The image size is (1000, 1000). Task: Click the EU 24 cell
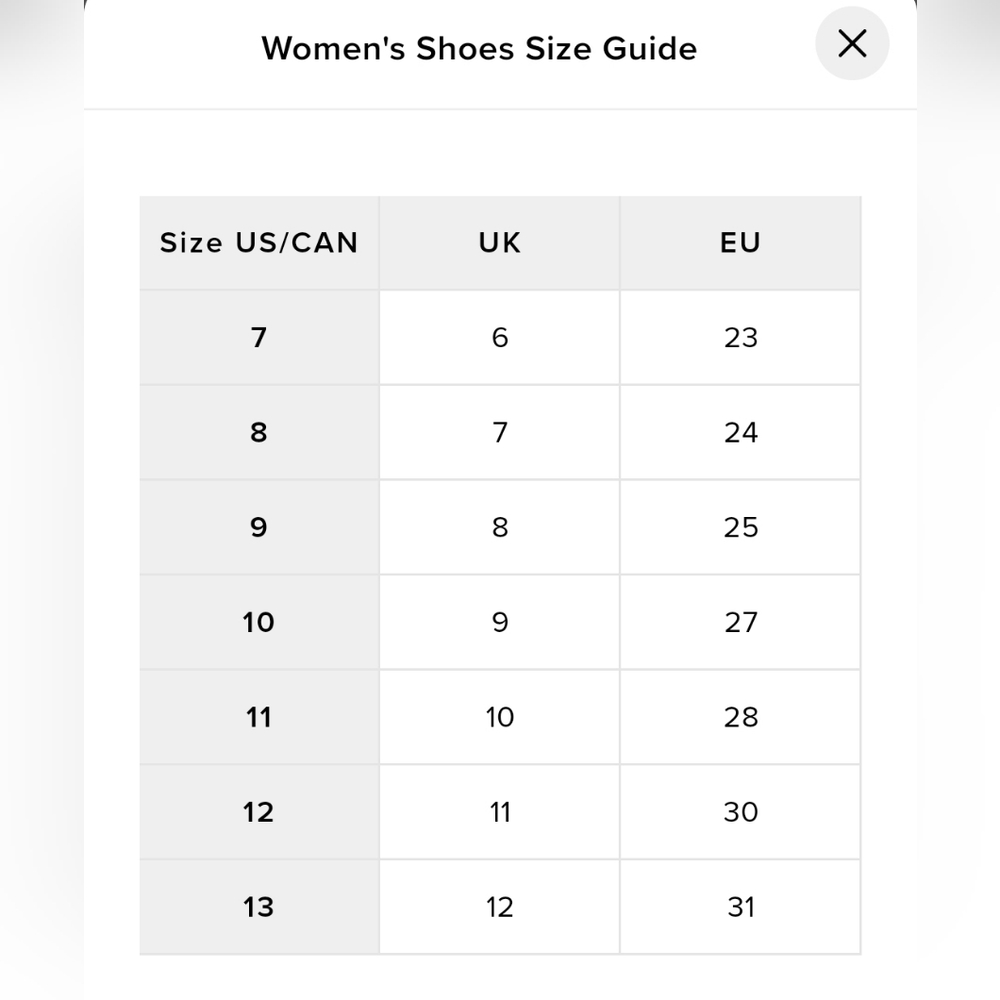[x=740, y=432]
